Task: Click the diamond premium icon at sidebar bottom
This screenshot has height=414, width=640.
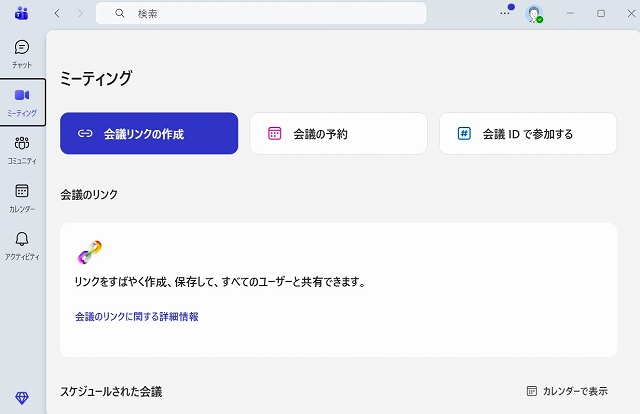Action: pos(22,398)
